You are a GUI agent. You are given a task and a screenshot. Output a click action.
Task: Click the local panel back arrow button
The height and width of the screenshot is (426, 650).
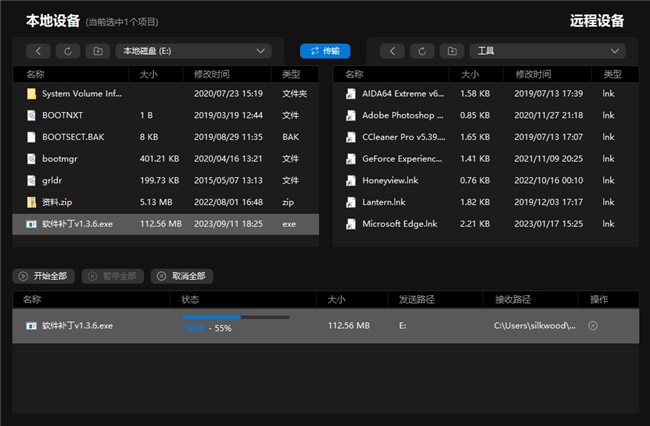38,51
